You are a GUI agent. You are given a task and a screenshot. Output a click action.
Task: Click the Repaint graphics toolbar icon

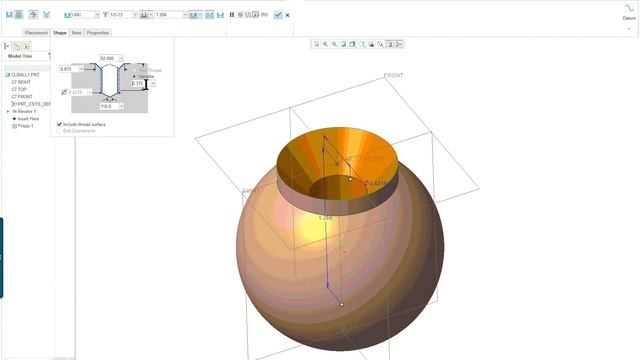point(343,44)
